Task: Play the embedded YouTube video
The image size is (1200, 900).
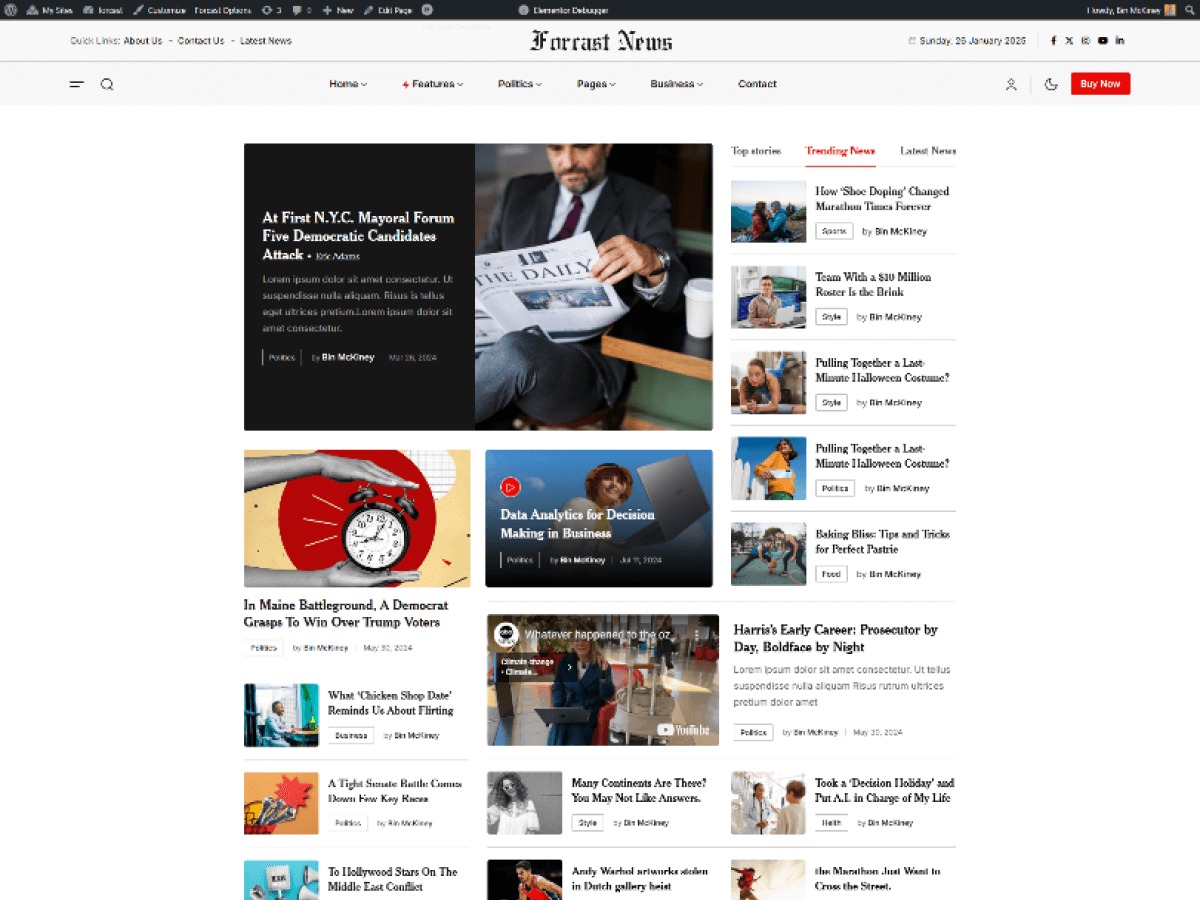Action: point(603,680)
